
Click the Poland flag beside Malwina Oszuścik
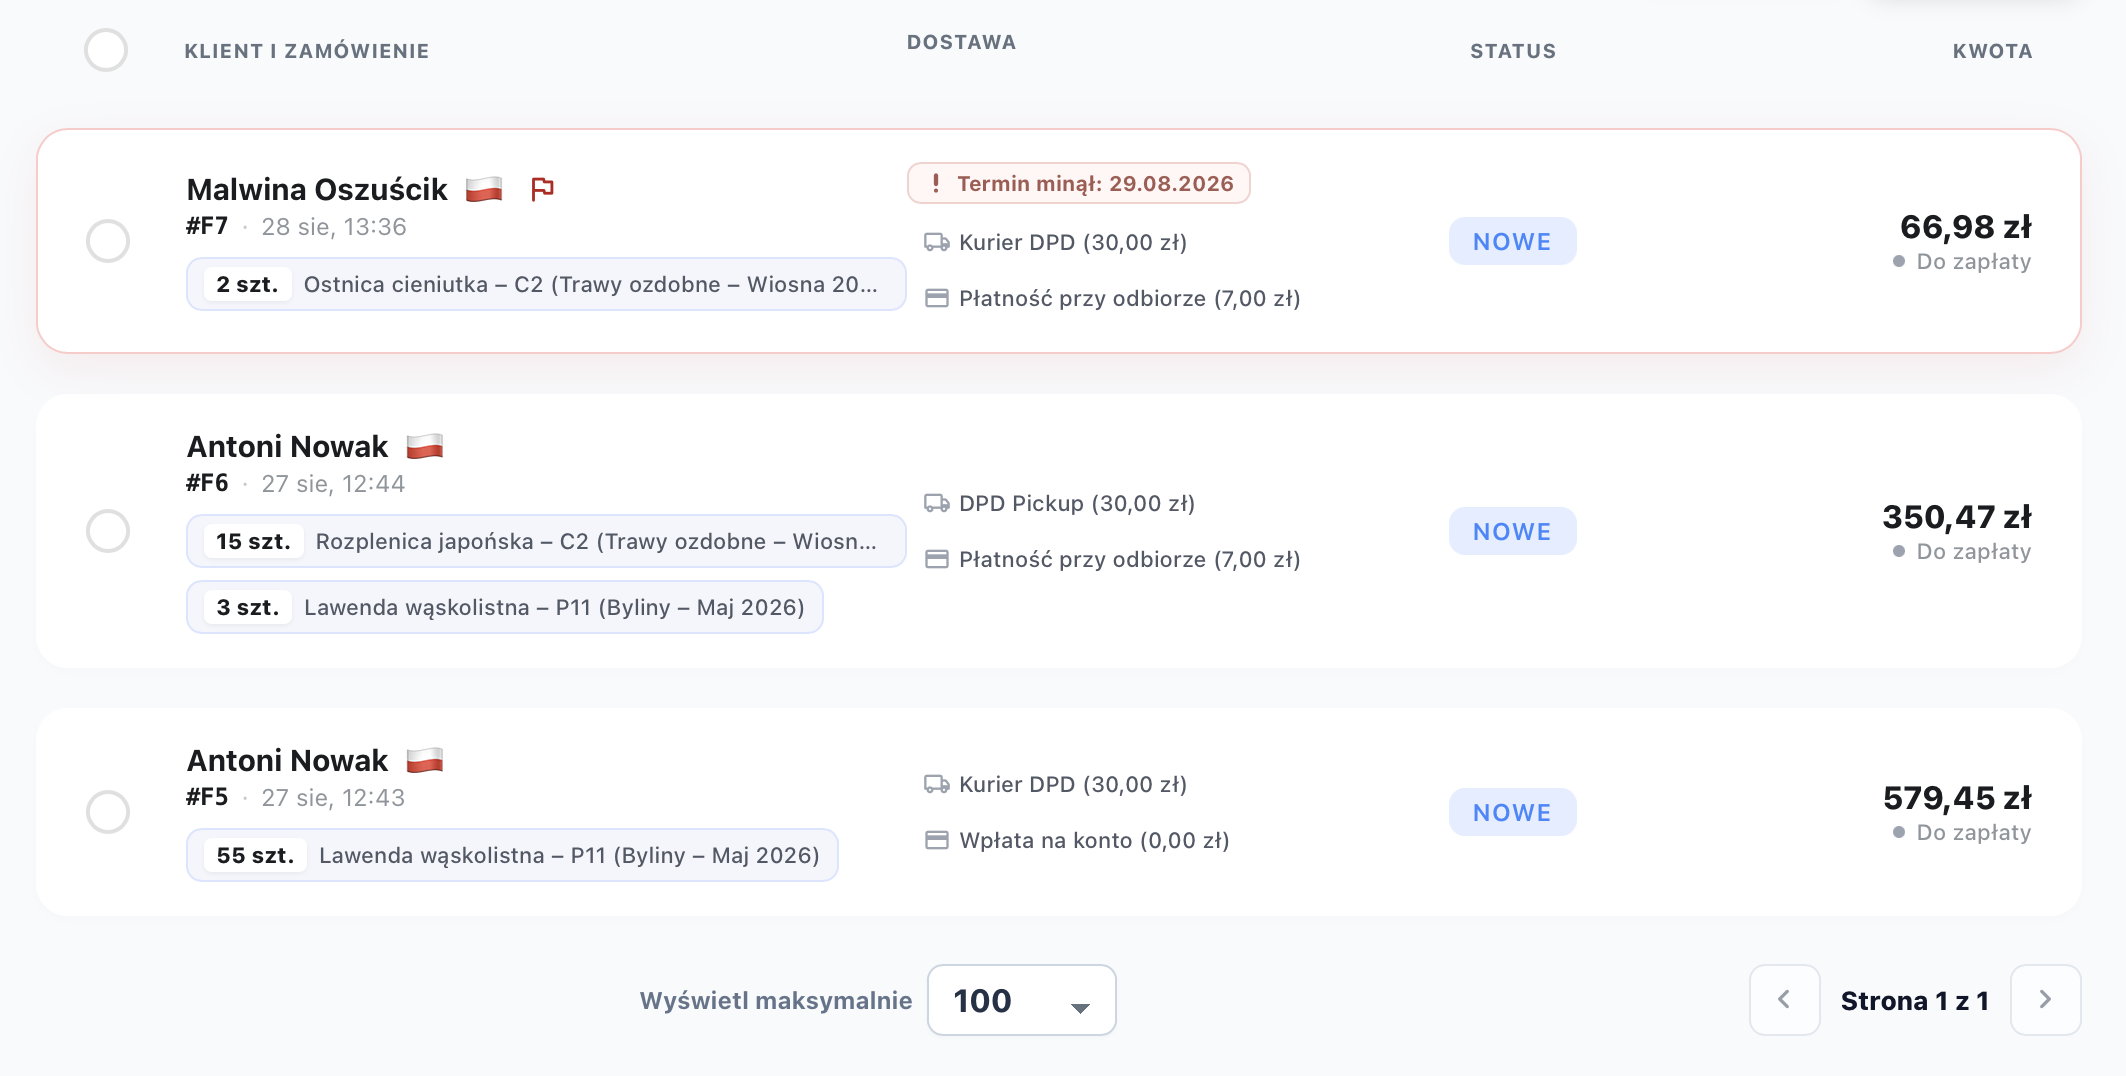pyautogui.click(x=484, y=189)
